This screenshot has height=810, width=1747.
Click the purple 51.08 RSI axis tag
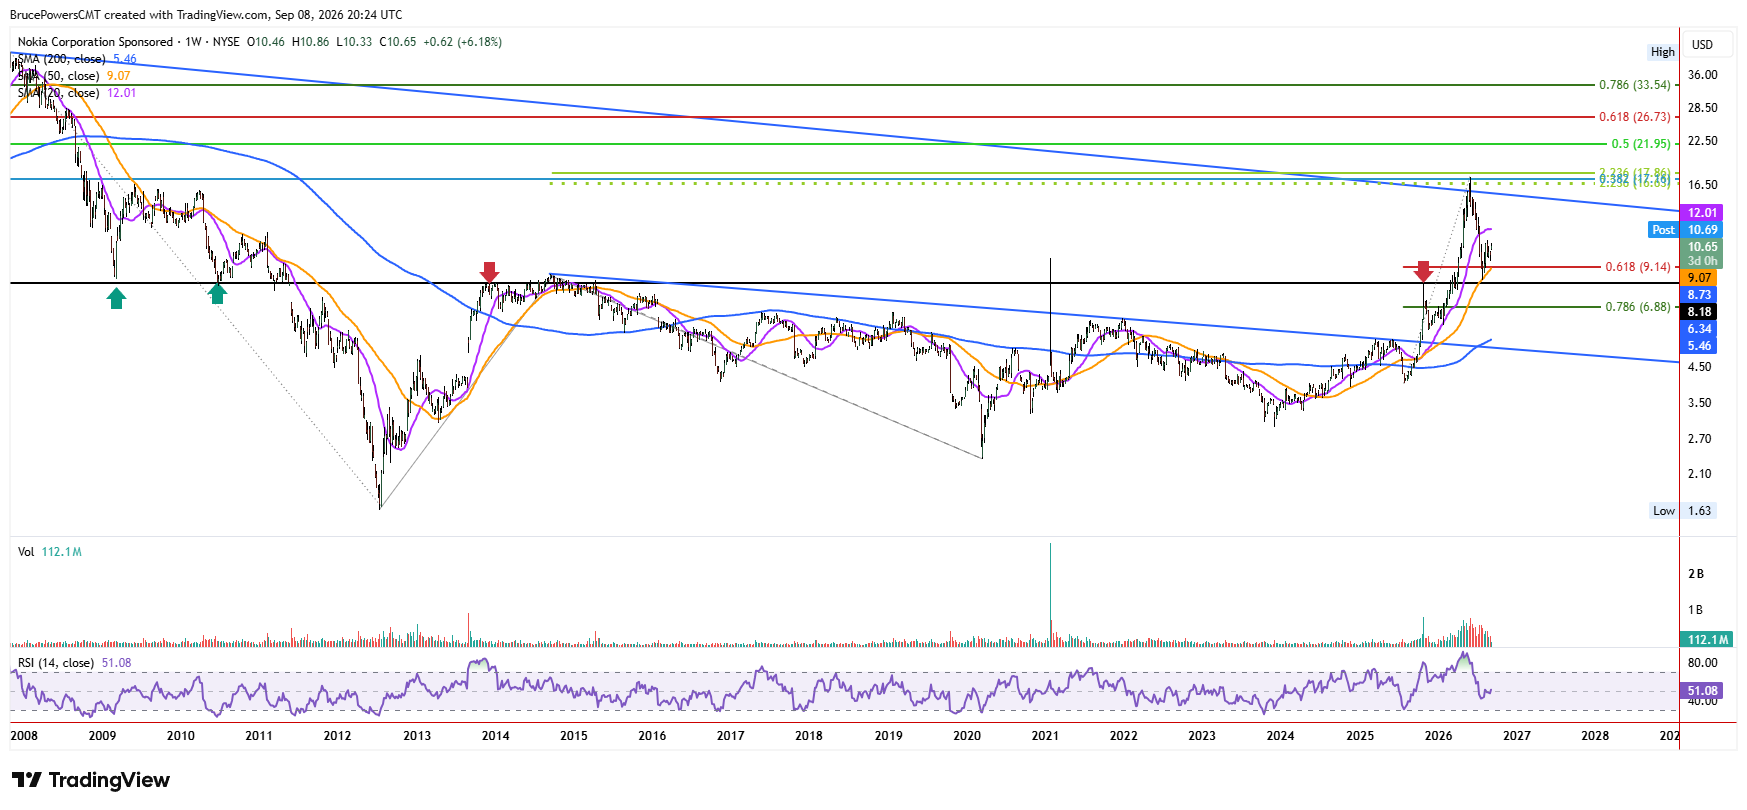[1702, 691]
